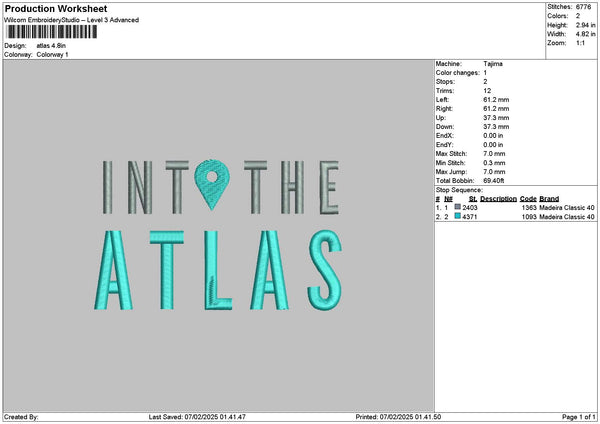
Task: Click the 'Page 1 of 1' label
Action: tap(579, 417)
